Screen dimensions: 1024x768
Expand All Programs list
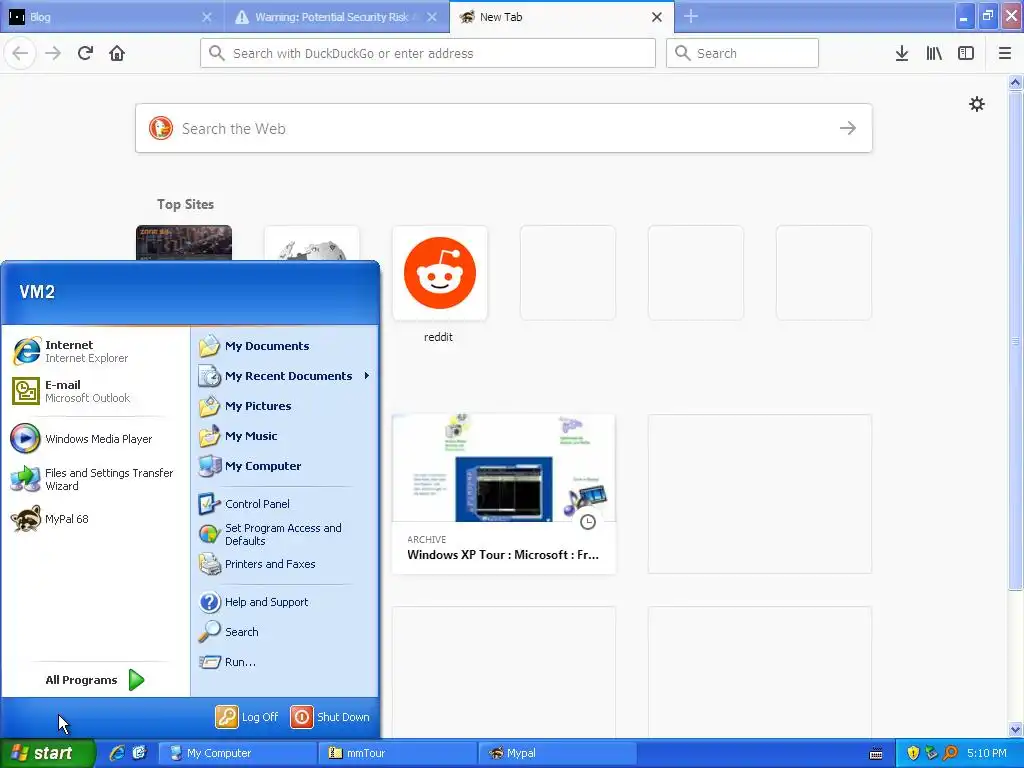tap(95, 680)
